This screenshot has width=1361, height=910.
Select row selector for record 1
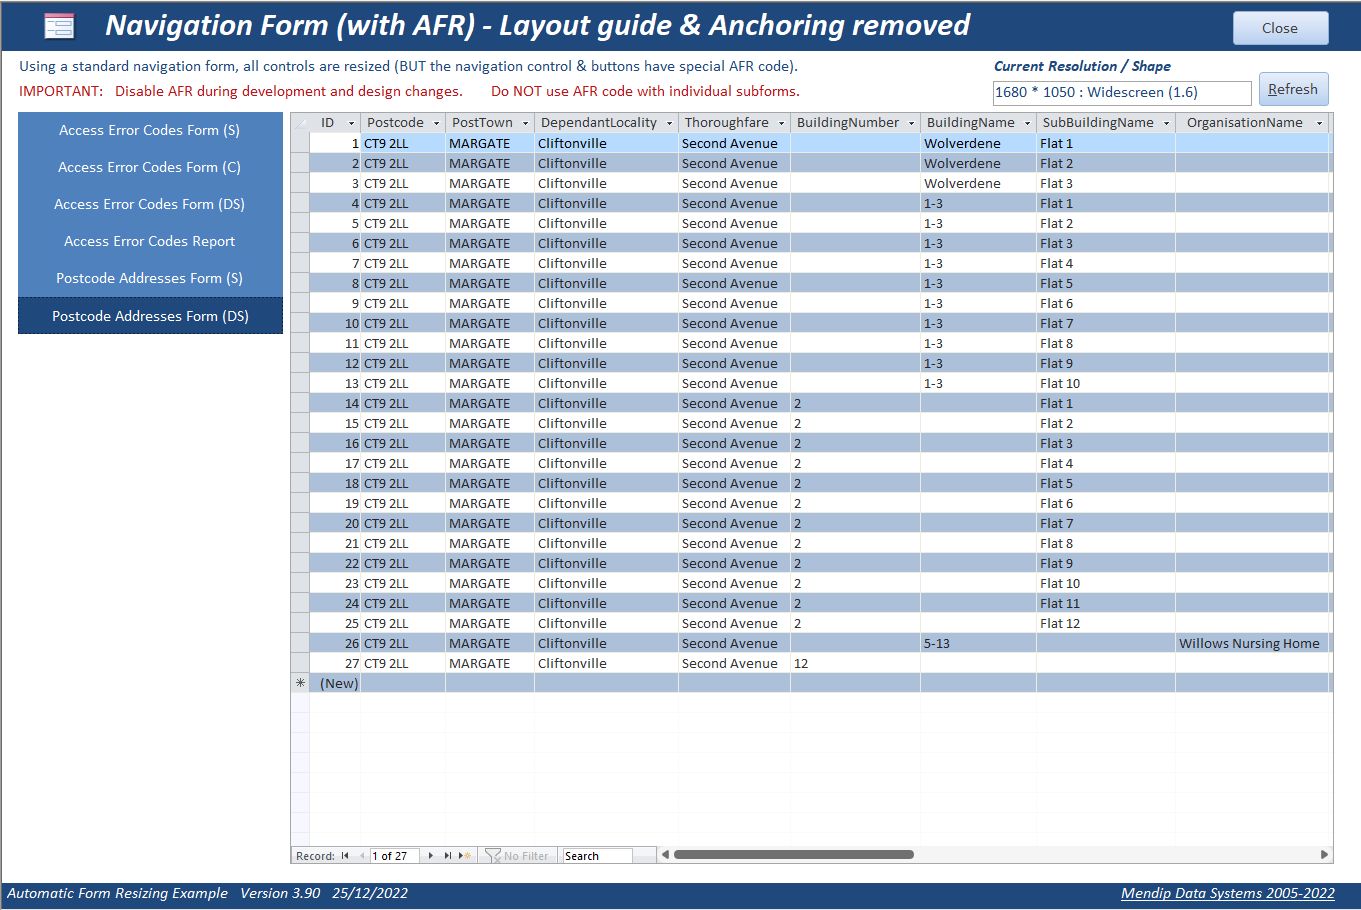[x=300, y=143]
